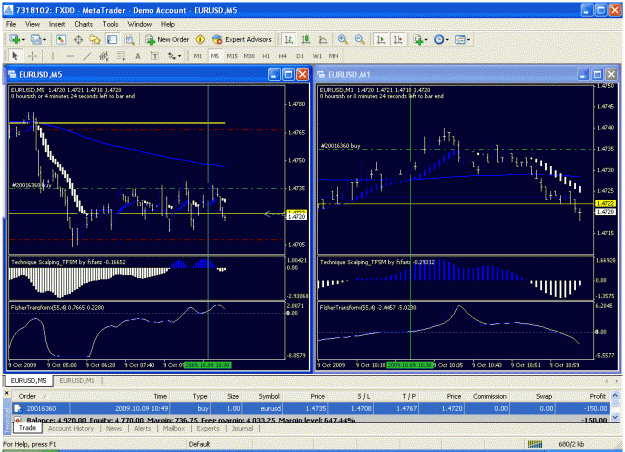Expand the New Chart dropdown arrow
This screenshot has width=625, height=452.
click(23, 40)
